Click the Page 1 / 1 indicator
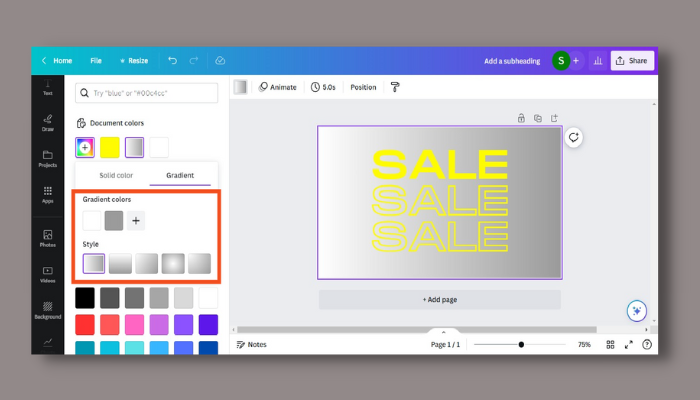This screenshot has width=700, height=400. [x=445, y=345]
